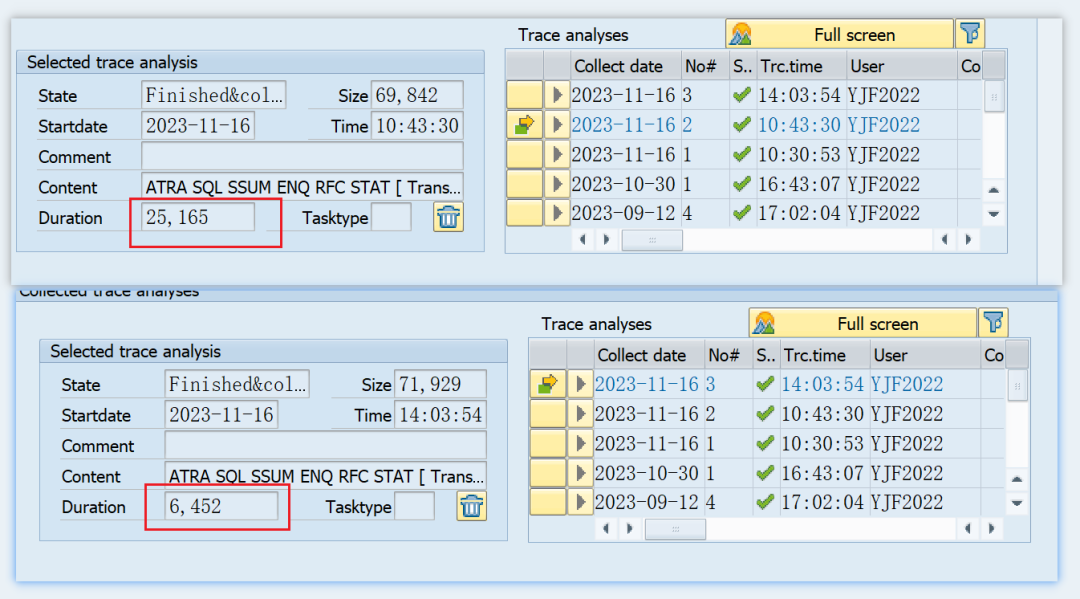Viewport: 1080px width, 599px height.
Task: Click No# column header in bottom table
Action: (728, 355)
